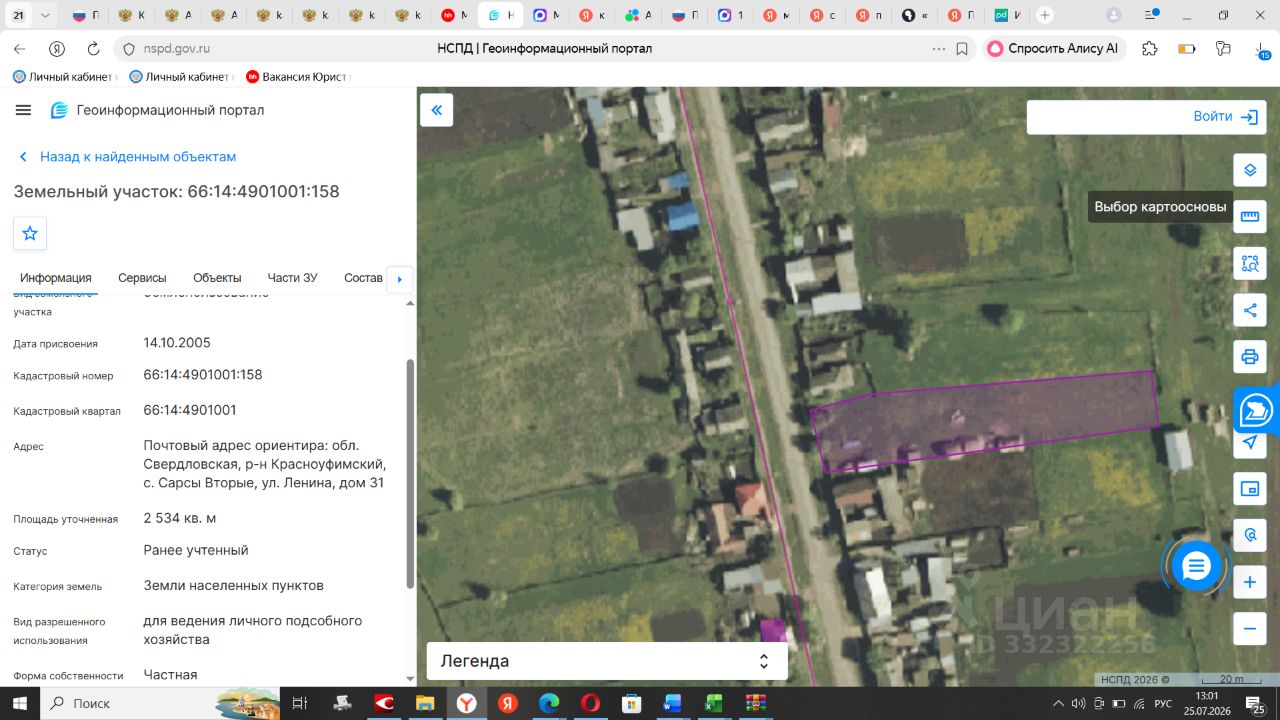The height and width of the screenshot is (720, 1280).
Task: Open the Вакансия Юрист bookmark
Action: 297,77
